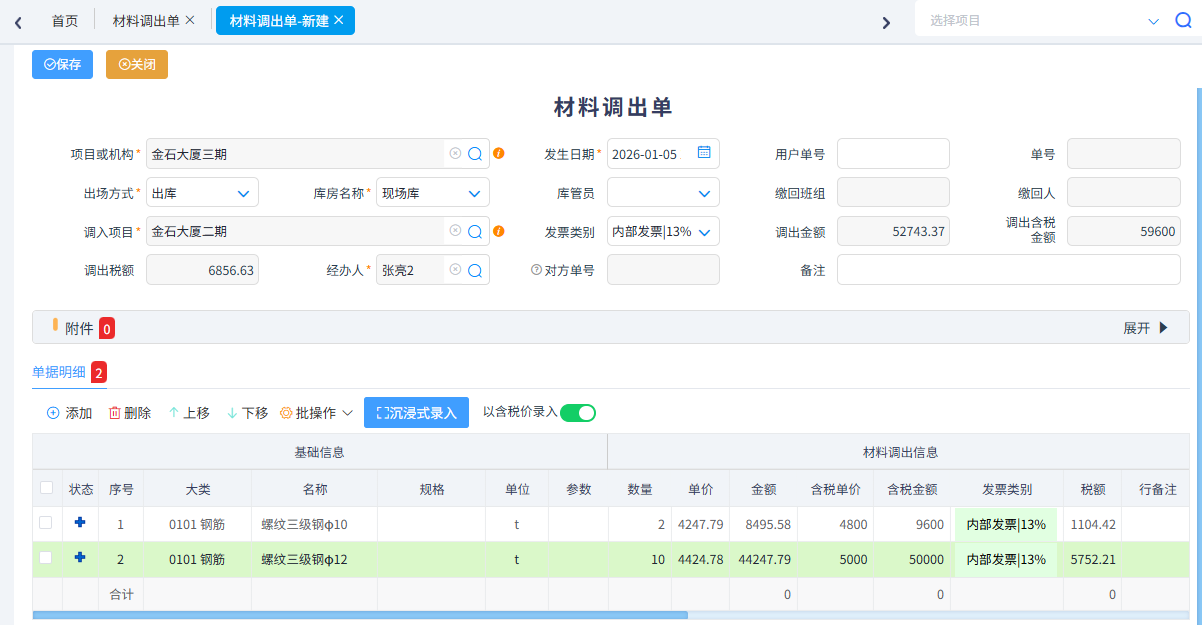This screenshot has width=1202, height=625.
Task: Click the orange info icon next to 调入项目
Action: (x=499, y=231)
